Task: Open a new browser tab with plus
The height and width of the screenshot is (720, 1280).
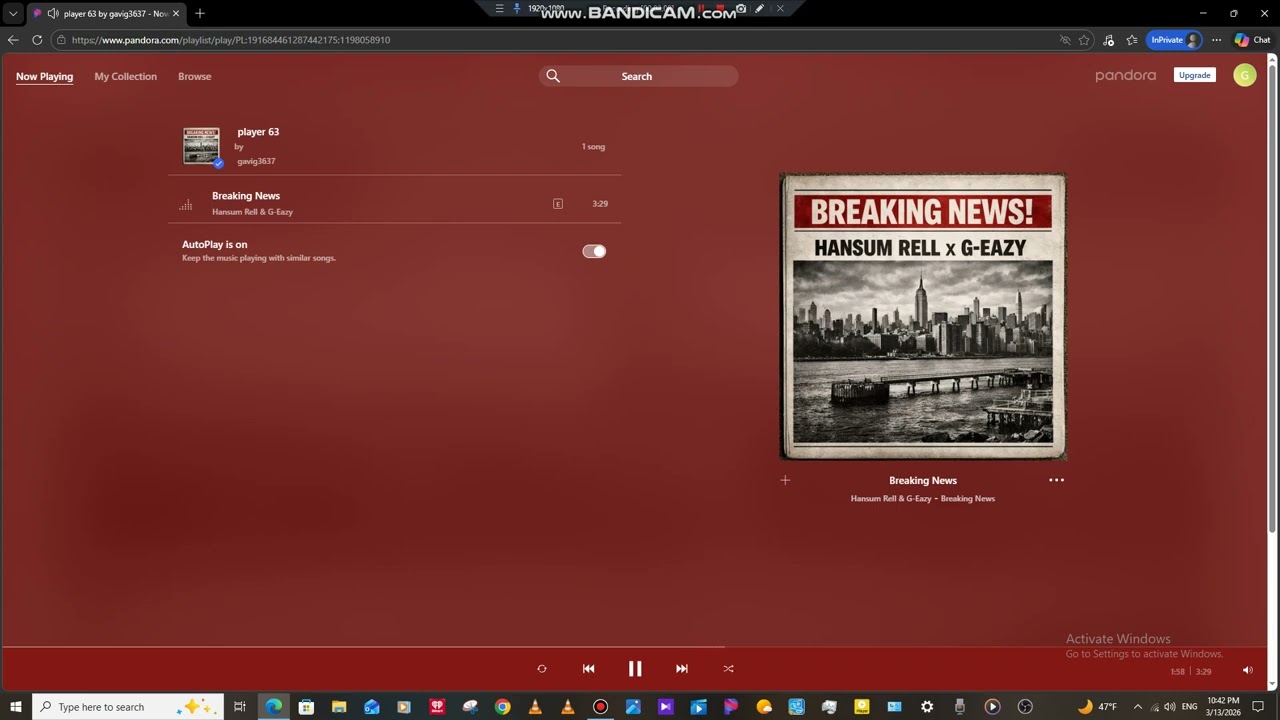Action: (x=200, y=13)
